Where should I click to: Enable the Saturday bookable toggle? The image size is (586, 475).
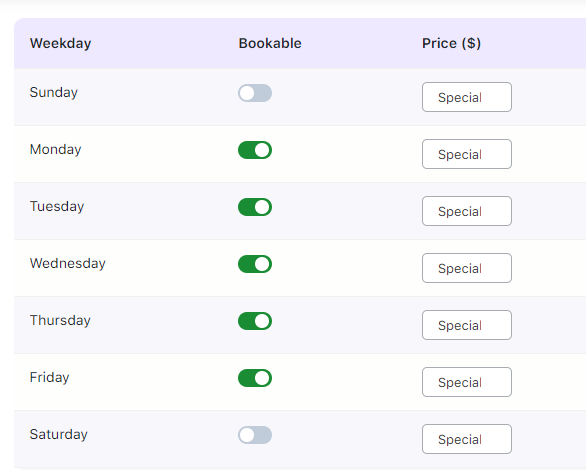[255, 435]
